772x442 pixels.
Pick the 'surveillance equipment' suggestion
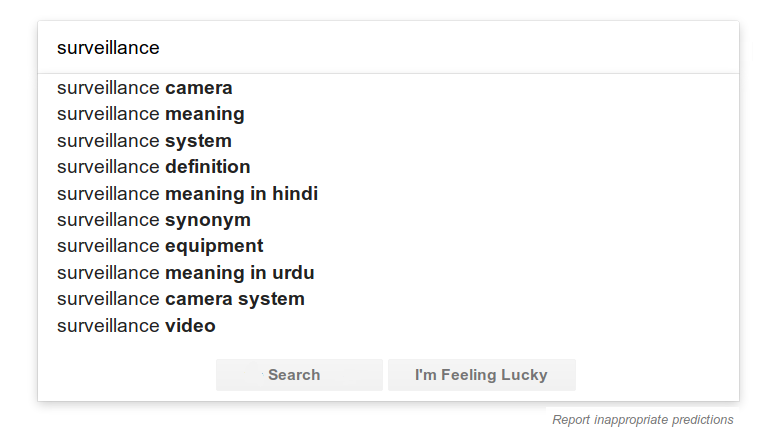coord(160,246)
